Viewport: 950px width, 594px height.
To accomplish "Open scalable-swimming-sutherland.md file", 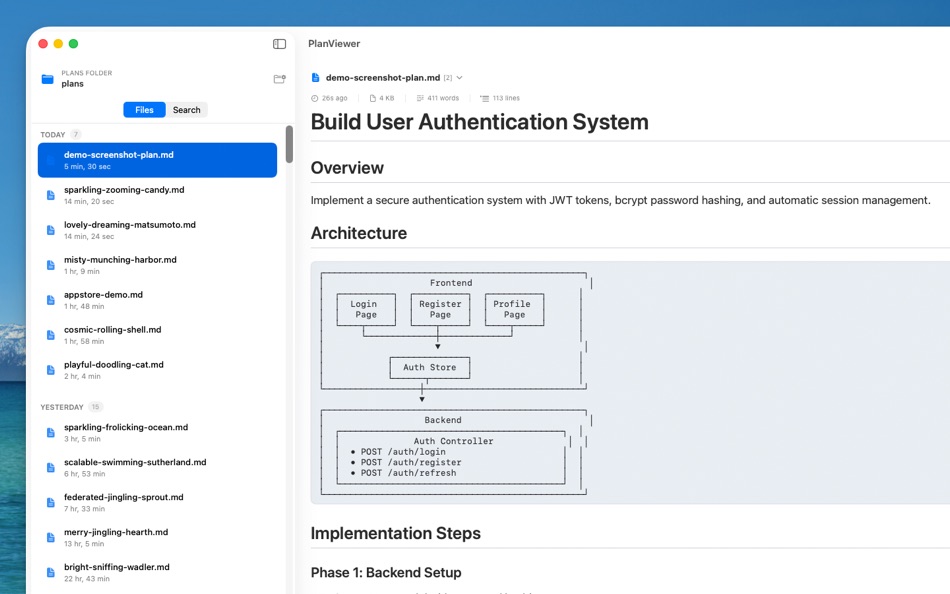I will 158,467.
